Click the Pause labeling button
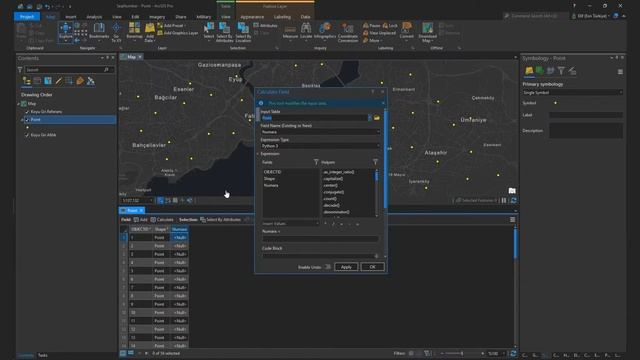 click(371, 26)
